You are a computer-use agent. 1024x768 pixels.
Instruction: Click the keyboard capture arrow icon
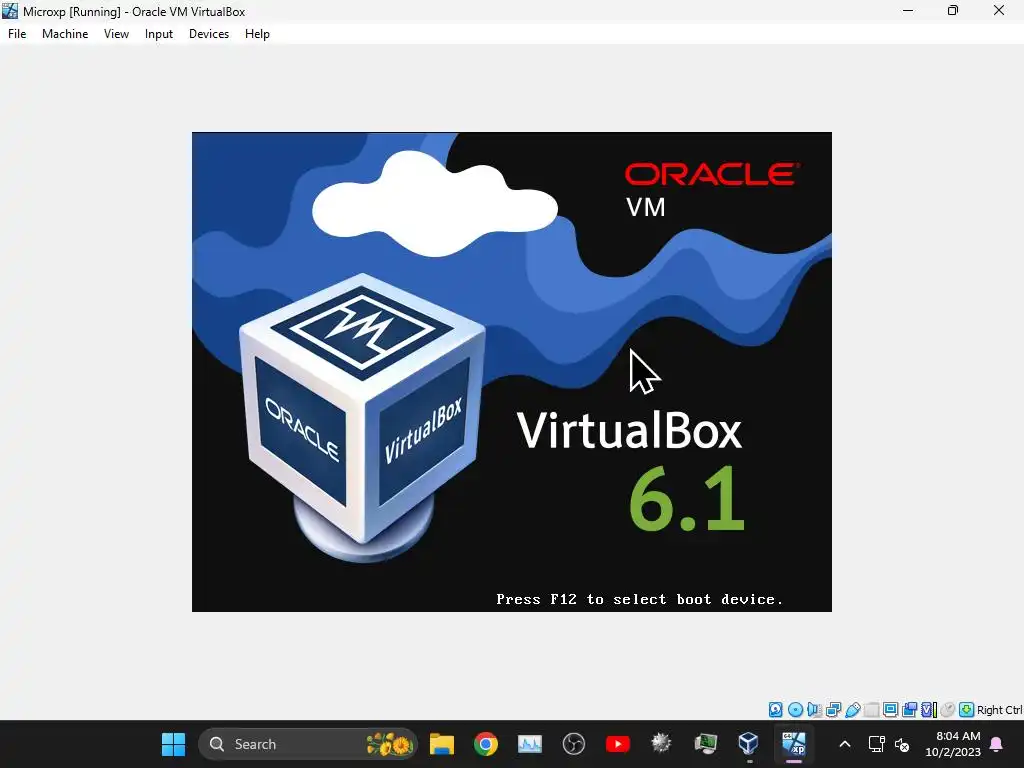click(966, 709)
